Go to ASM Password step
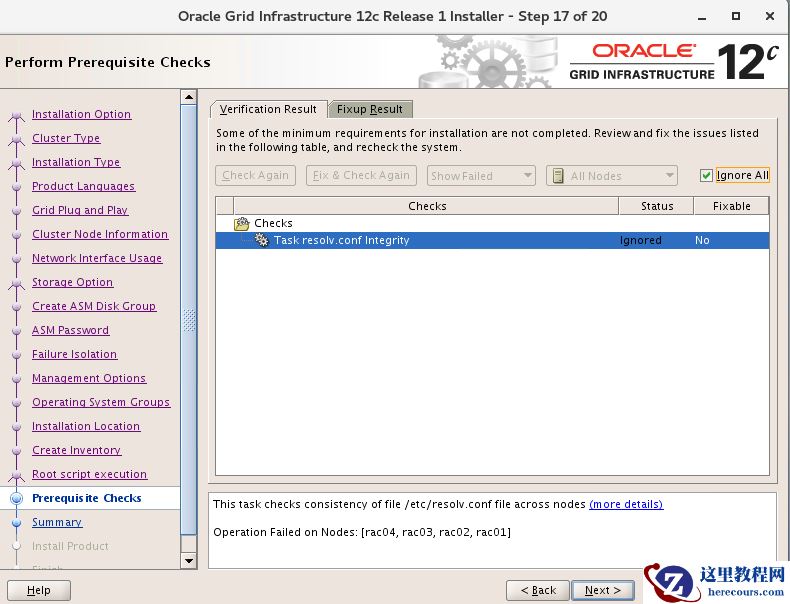This screenshot has width=790, height=604. coord(71,330)
